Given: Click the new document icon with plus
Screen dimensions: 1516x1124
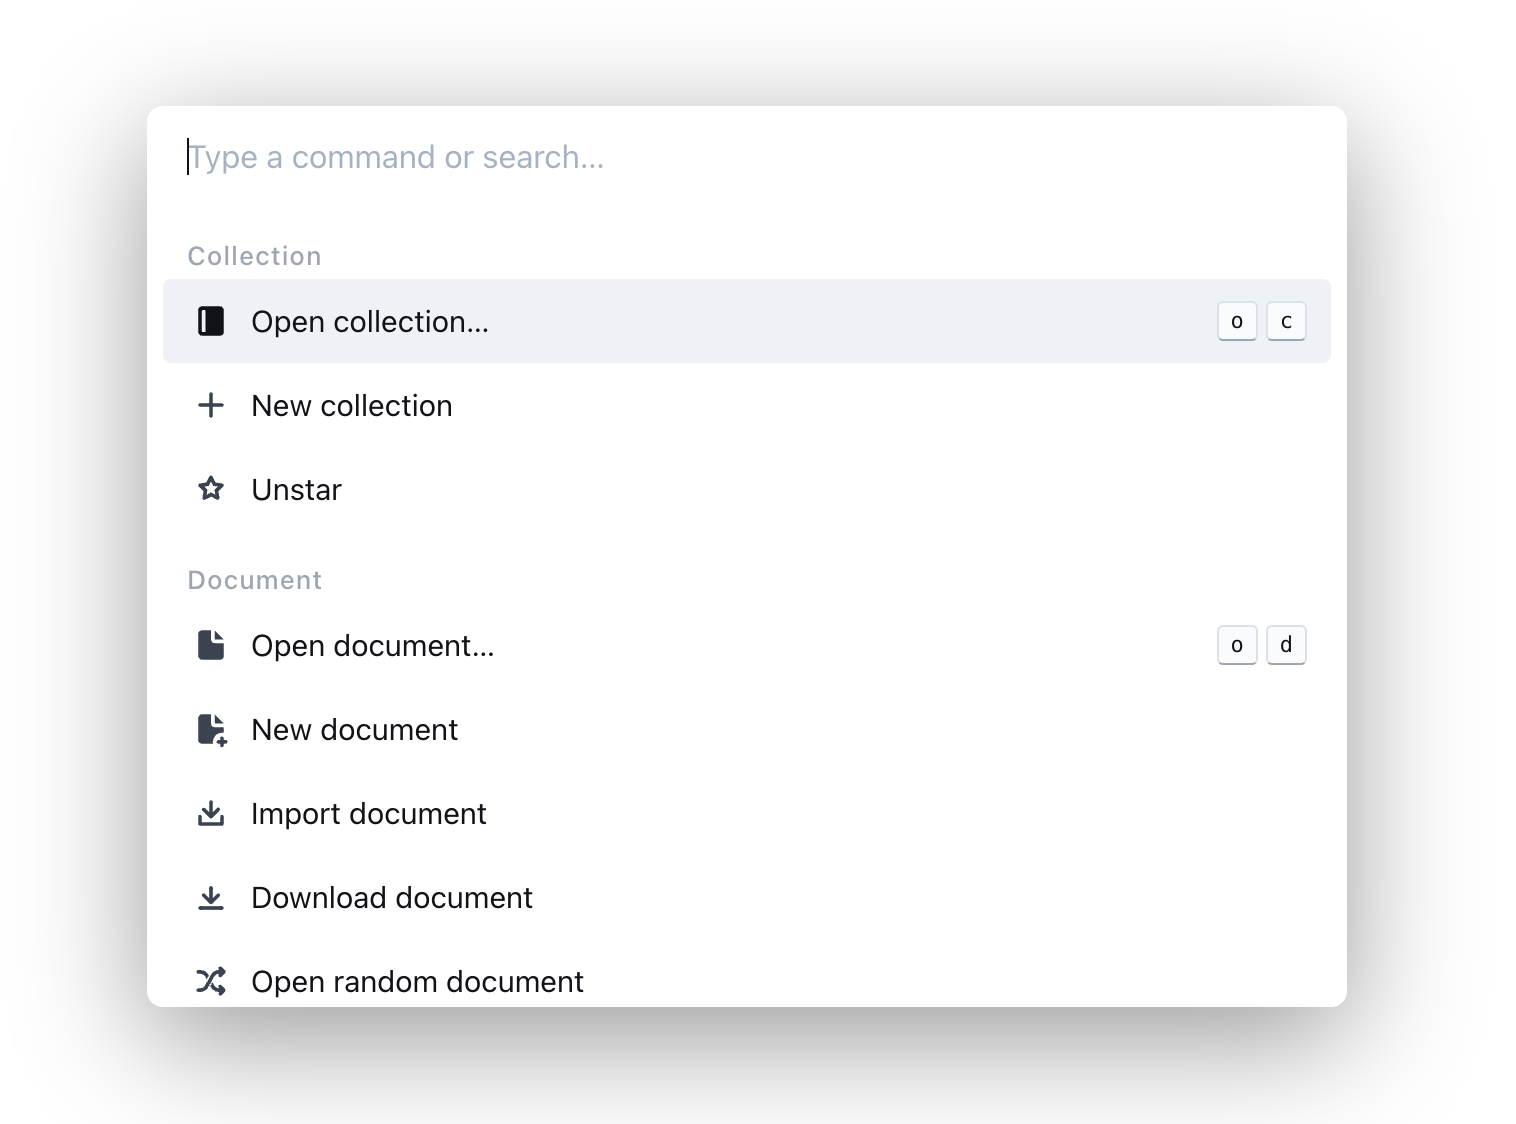Looking at the screenshot, I should pos(212,730).
